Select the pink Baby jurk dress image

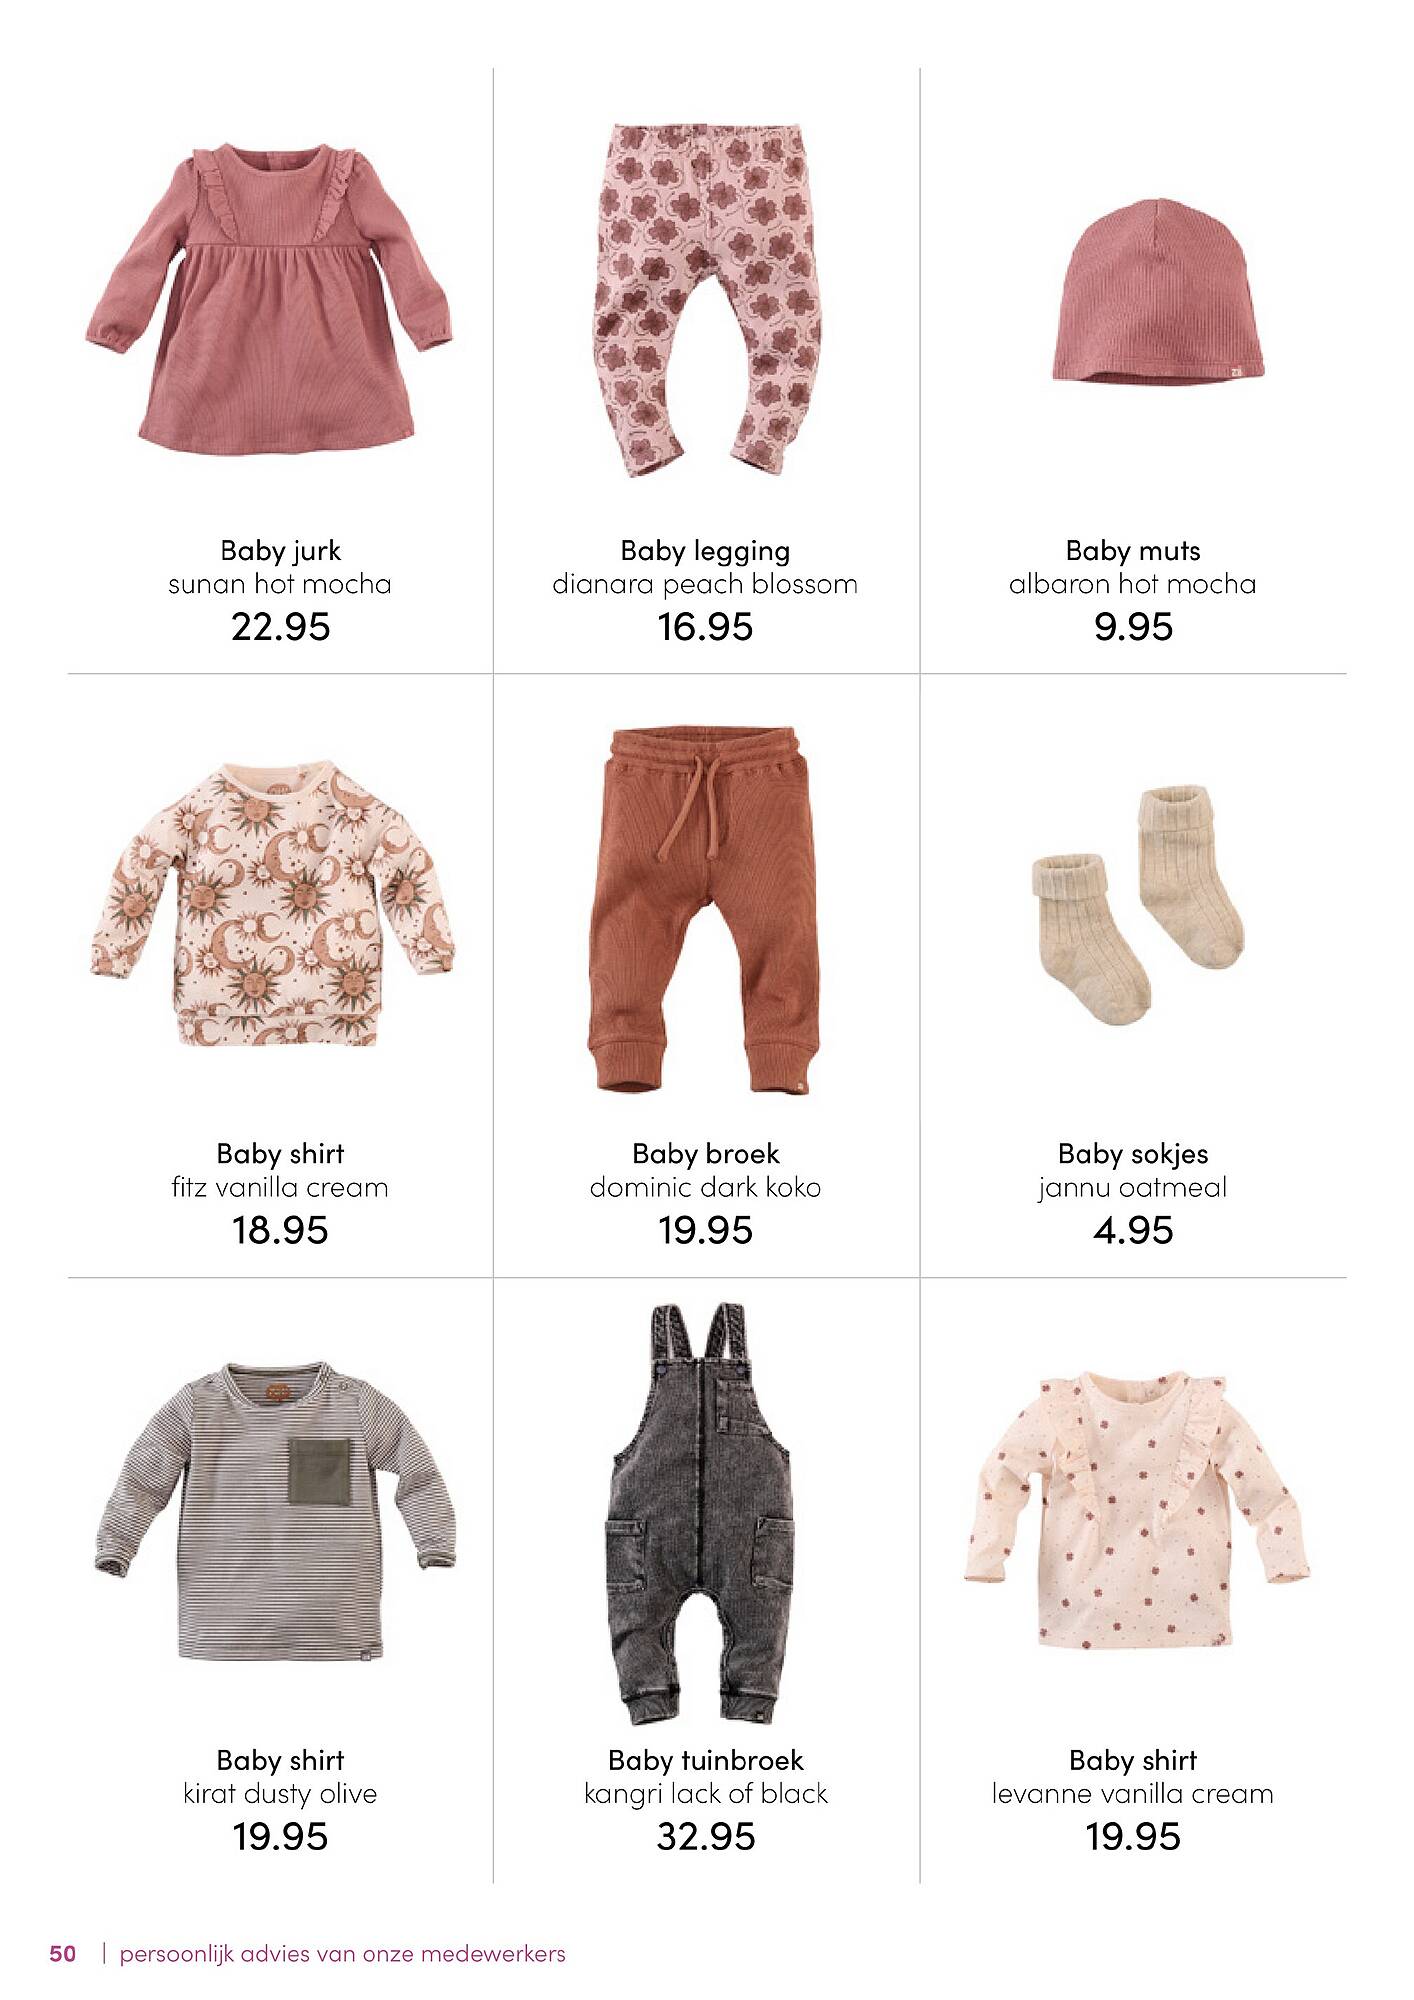coord(268,300)
